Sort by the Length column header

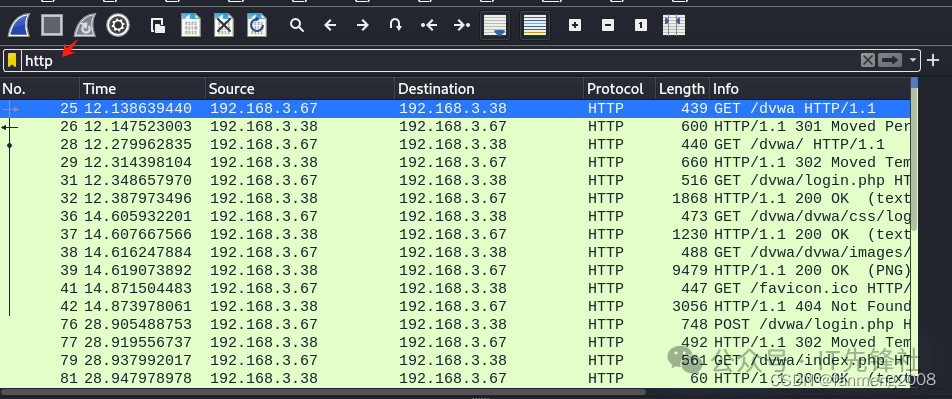click(682, 89)
